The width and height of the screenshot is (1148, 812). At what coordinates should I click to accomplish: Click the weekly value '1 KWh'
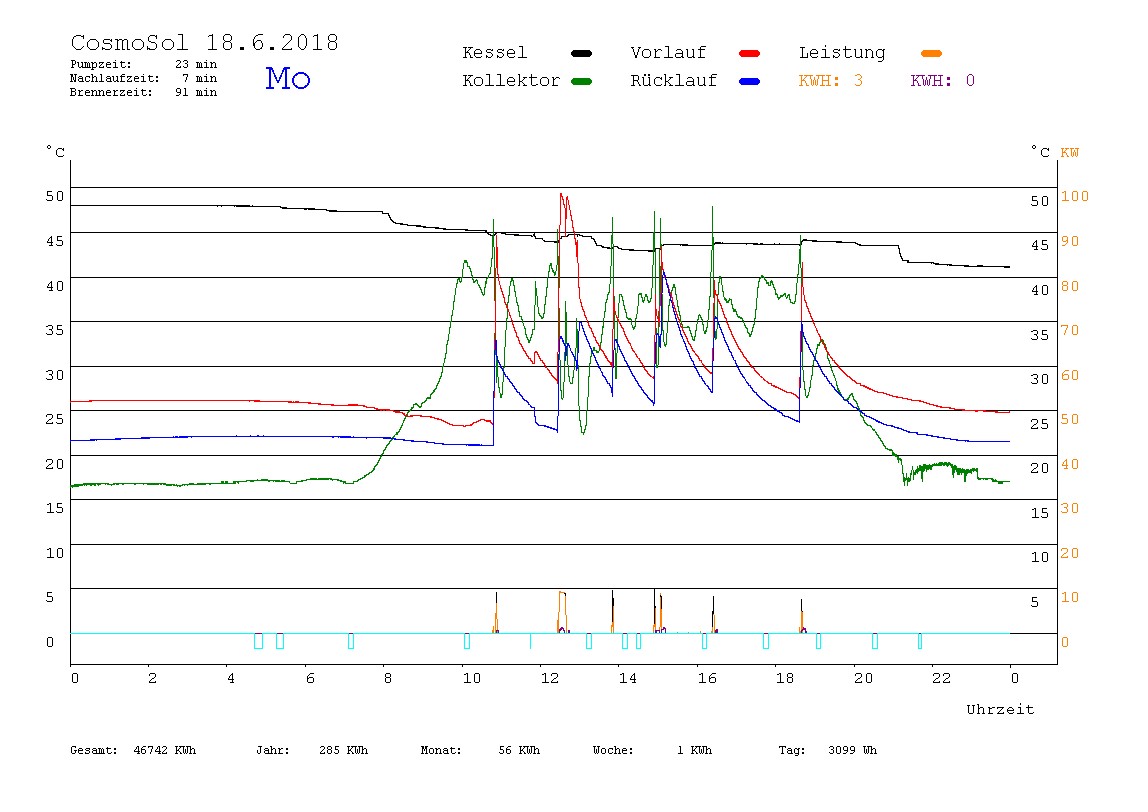pyautogui.click(x=695, y=750)
